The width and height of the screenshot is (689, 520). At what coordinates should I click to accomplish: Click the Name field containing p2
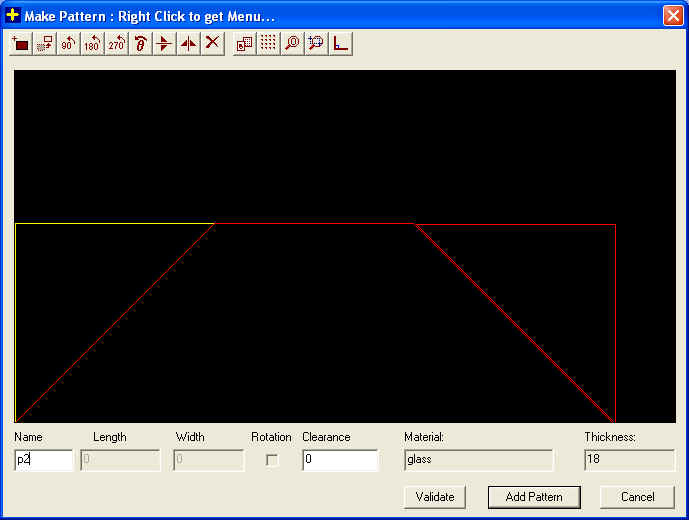[44, 460]
